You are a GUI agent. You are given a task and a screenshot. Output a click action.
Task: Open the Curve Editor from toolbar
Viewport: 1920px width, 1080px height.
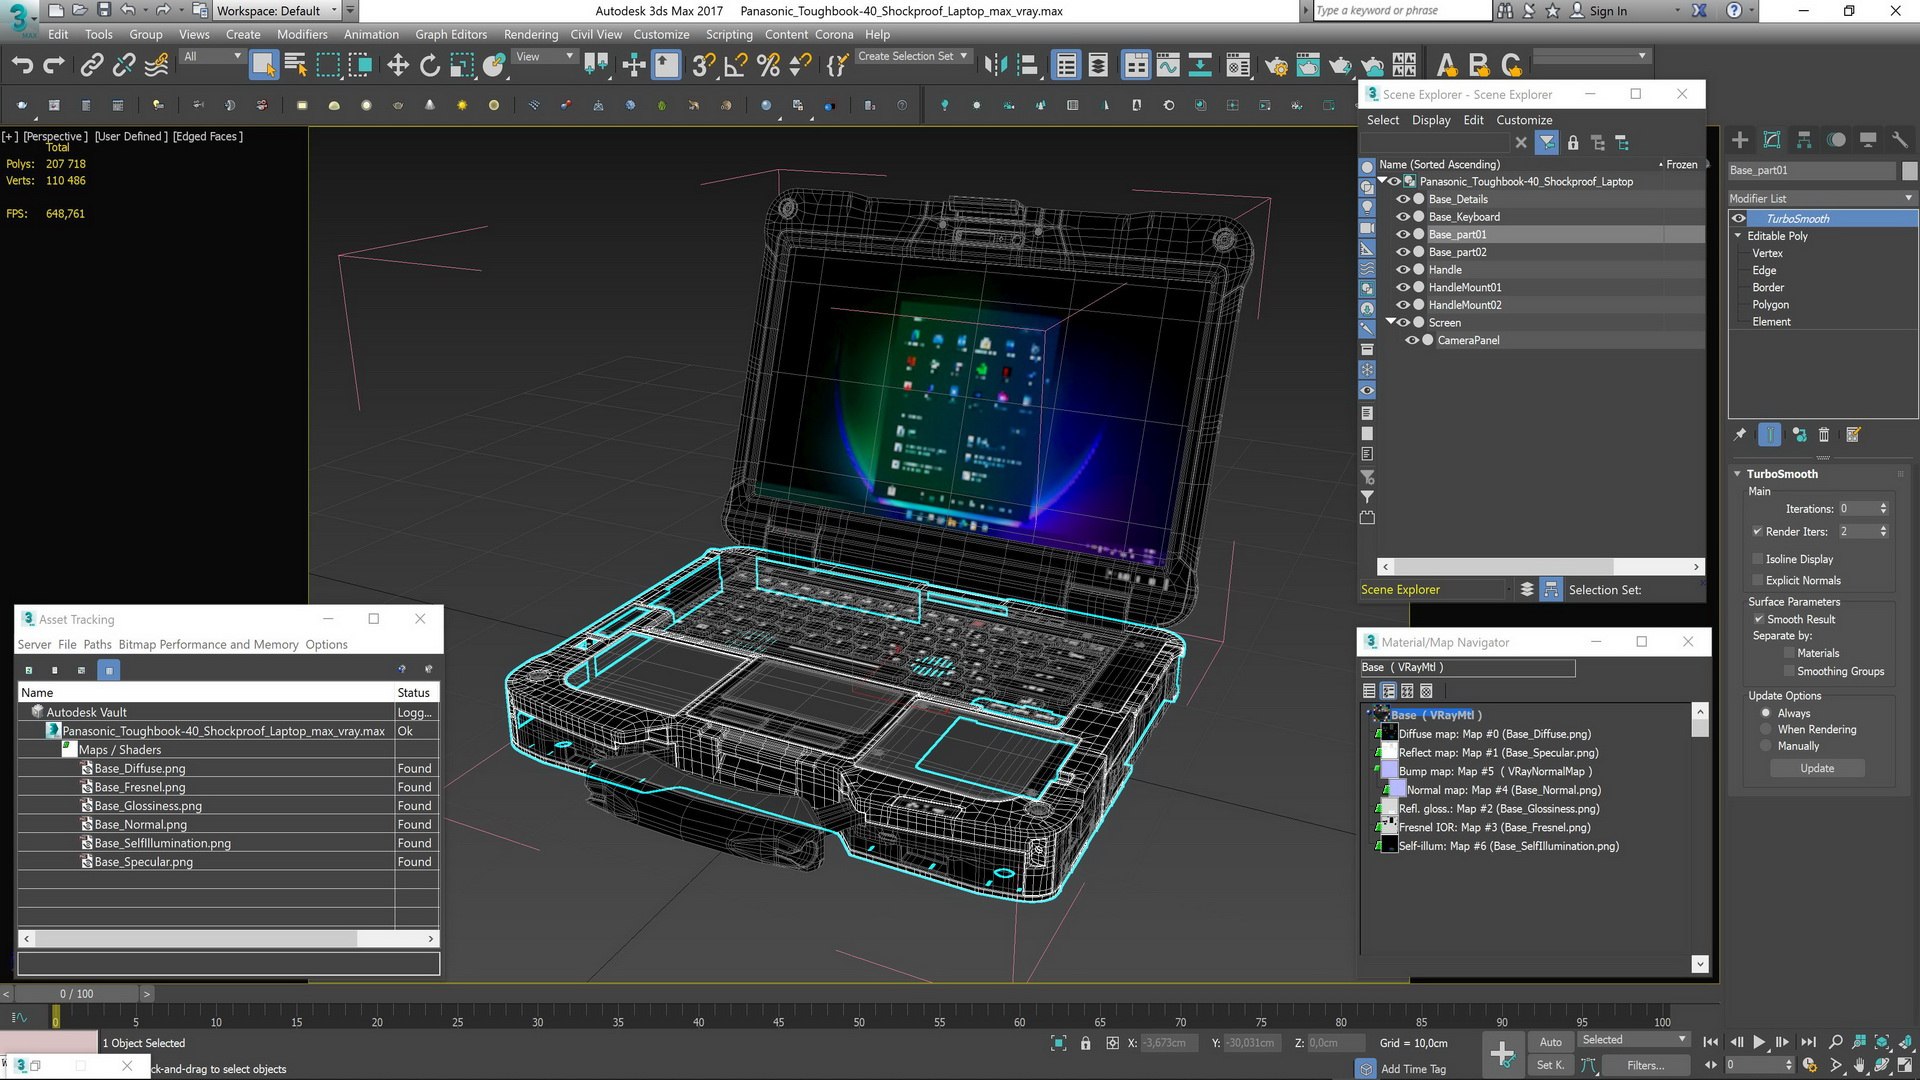tap(1168, 66)
